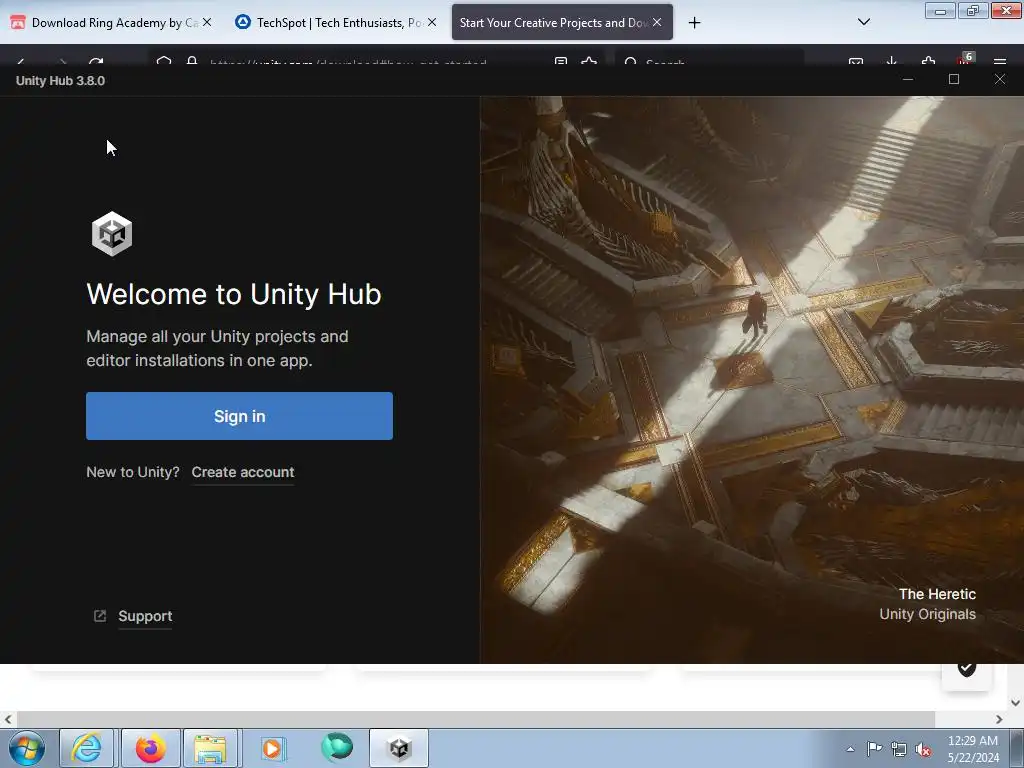Click the Unity cube logo above the welcome heading
1024x768 pixels.
click(112, 234)
